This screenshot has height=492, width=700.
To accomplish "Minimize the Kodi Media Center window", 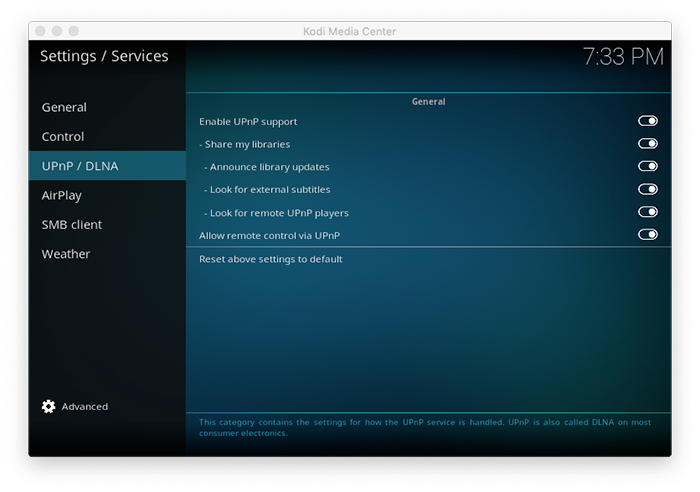I will pos(57,31).
